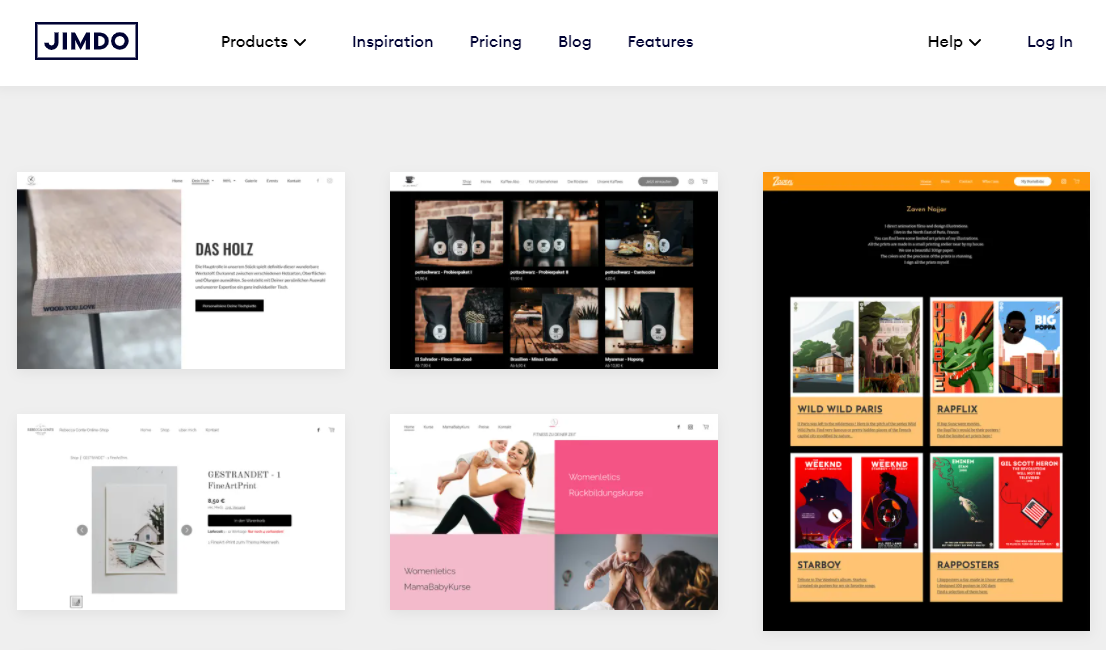Screen dimensions: 1106x650
Task: Click the Instagram icon in the fitness site header
Action: point(690,427)
